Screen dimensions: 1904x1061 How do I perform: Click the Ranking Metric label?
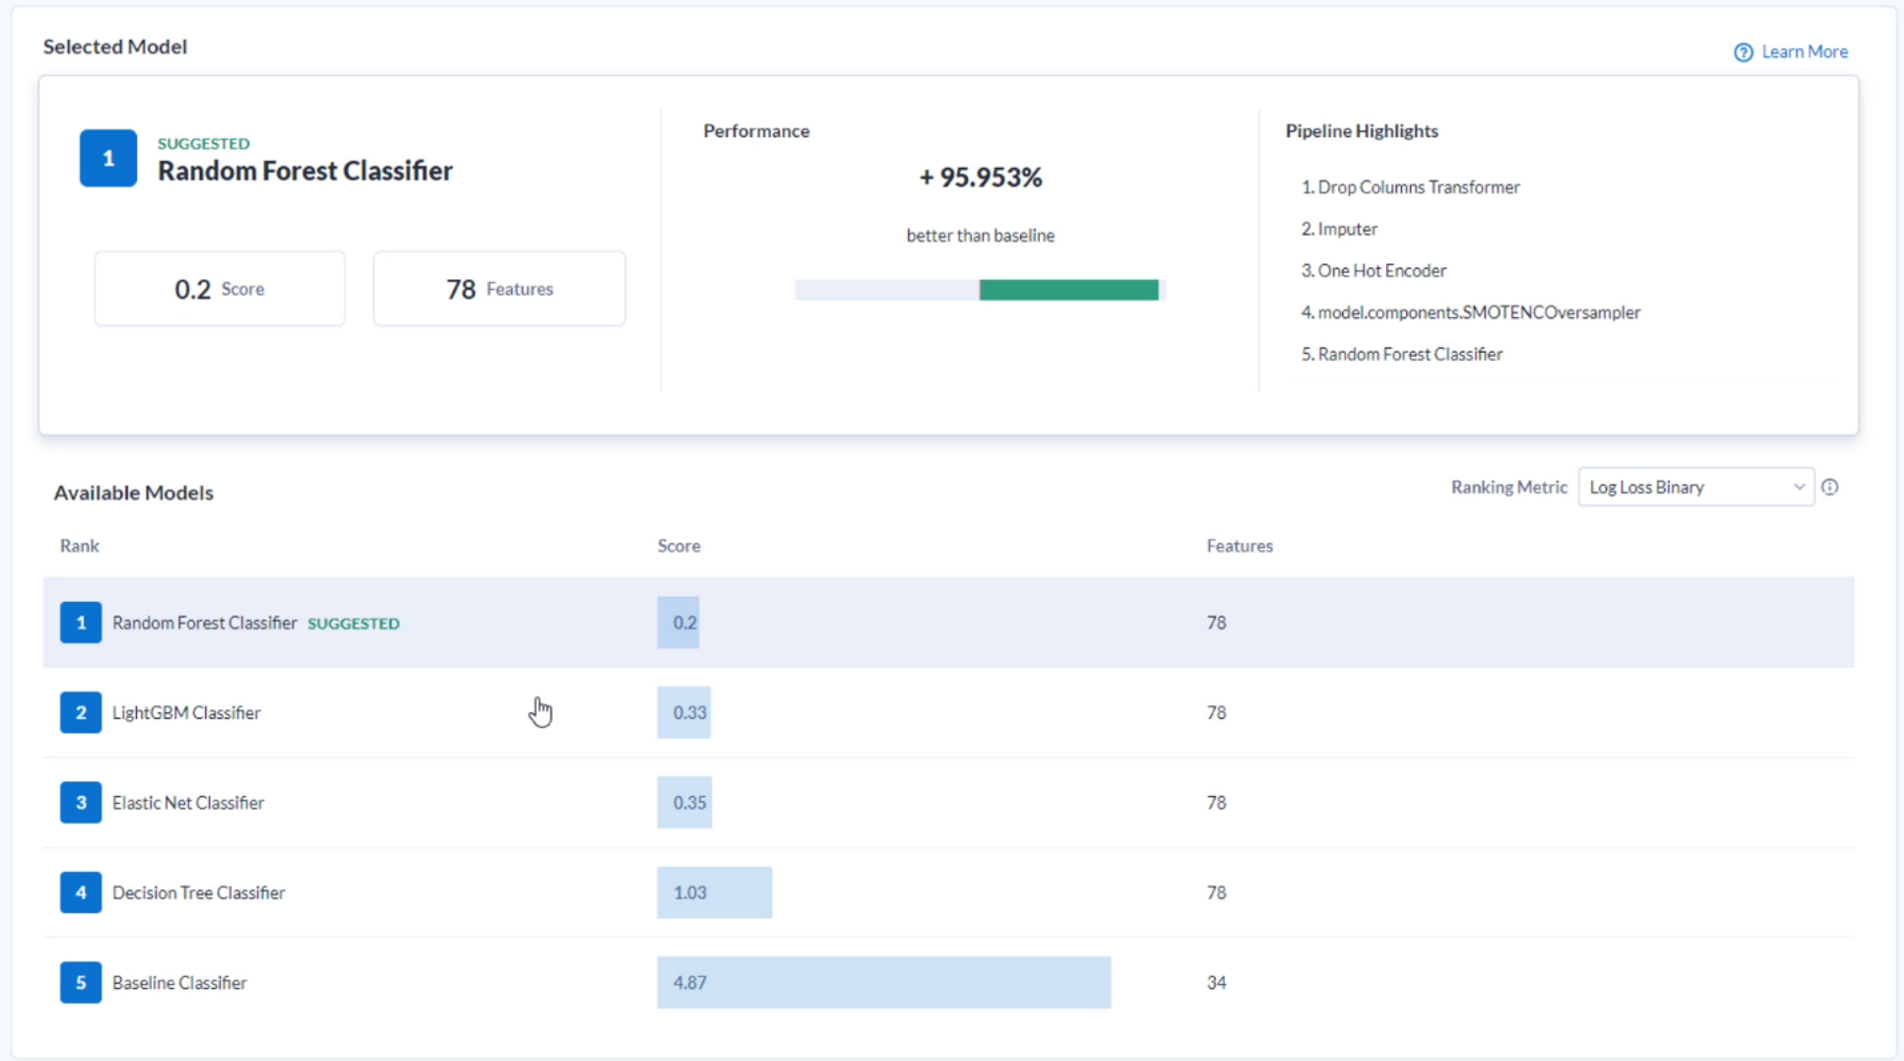(1509, 487)
